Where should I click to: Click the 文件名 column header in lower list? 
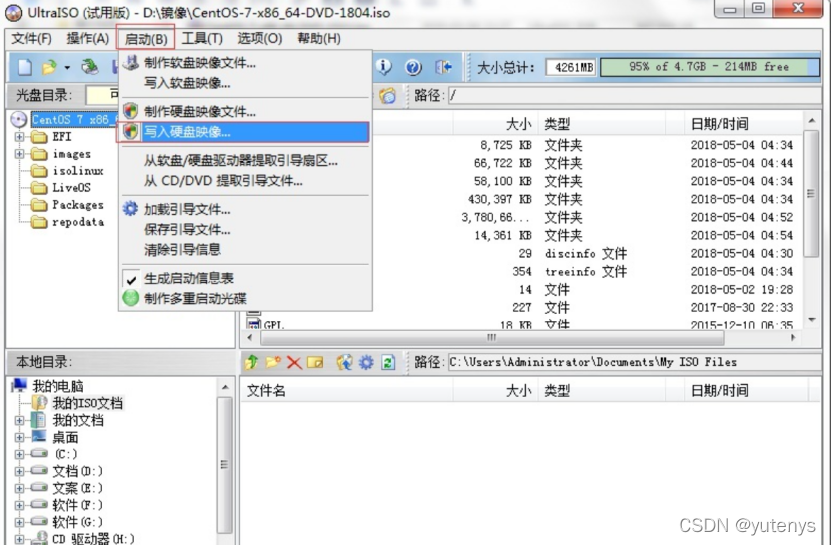tap(347, 391)
